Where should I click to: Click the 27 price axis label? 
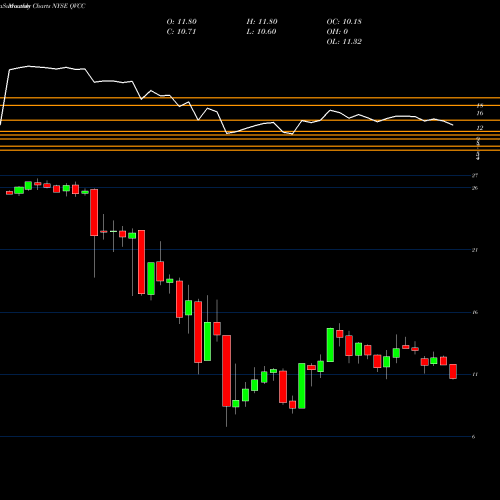(475, 175)
